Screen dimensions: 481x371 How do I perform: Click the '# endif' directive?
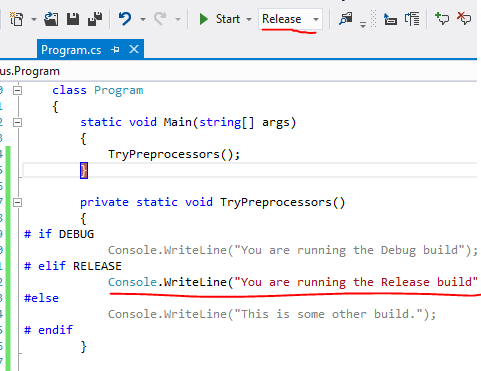(48, 330)
